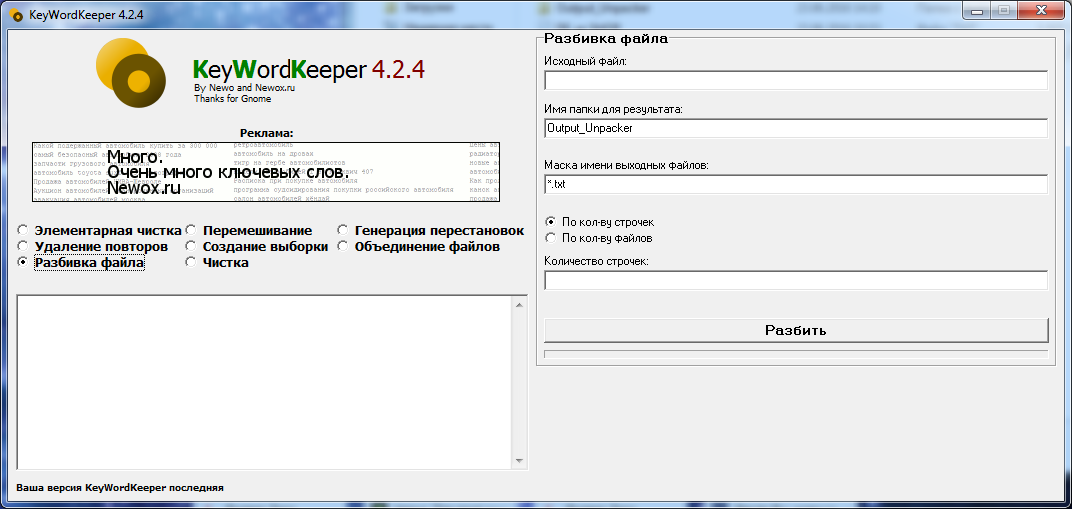Select splitting По кол-ву файлов
The image size is (1072, 509).
pyautogui.click(x=550, y=238)
